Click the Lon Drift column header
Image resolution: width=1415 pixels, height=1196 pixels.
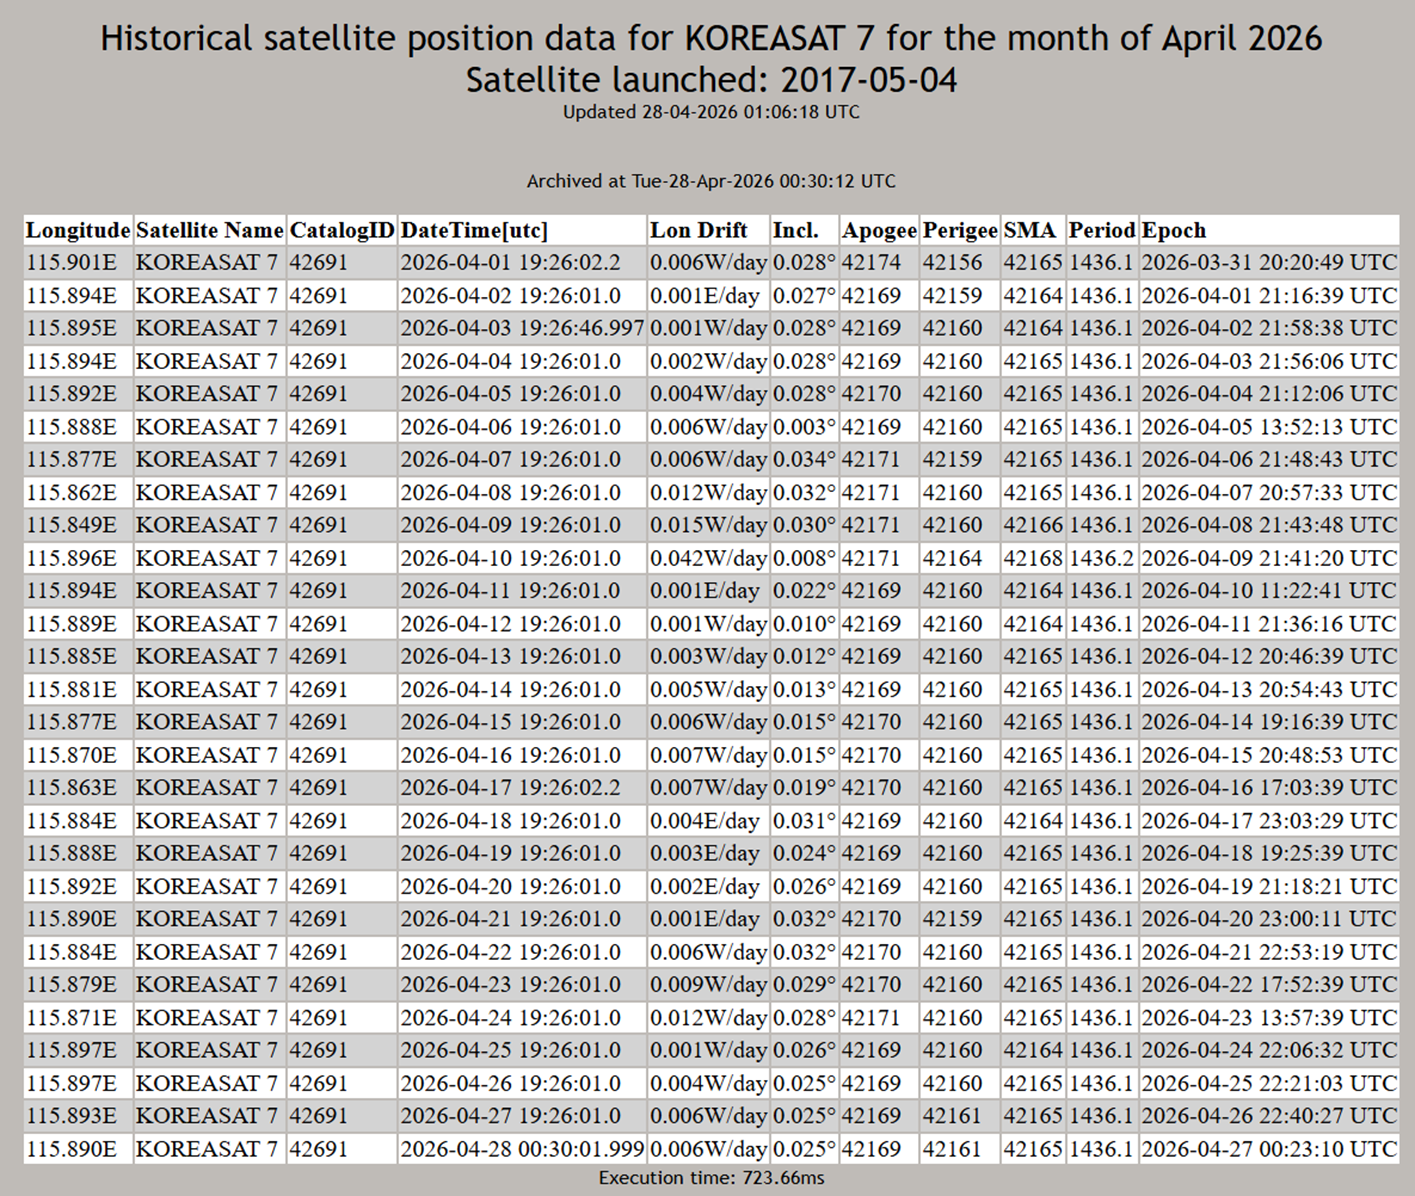[699, 230]
